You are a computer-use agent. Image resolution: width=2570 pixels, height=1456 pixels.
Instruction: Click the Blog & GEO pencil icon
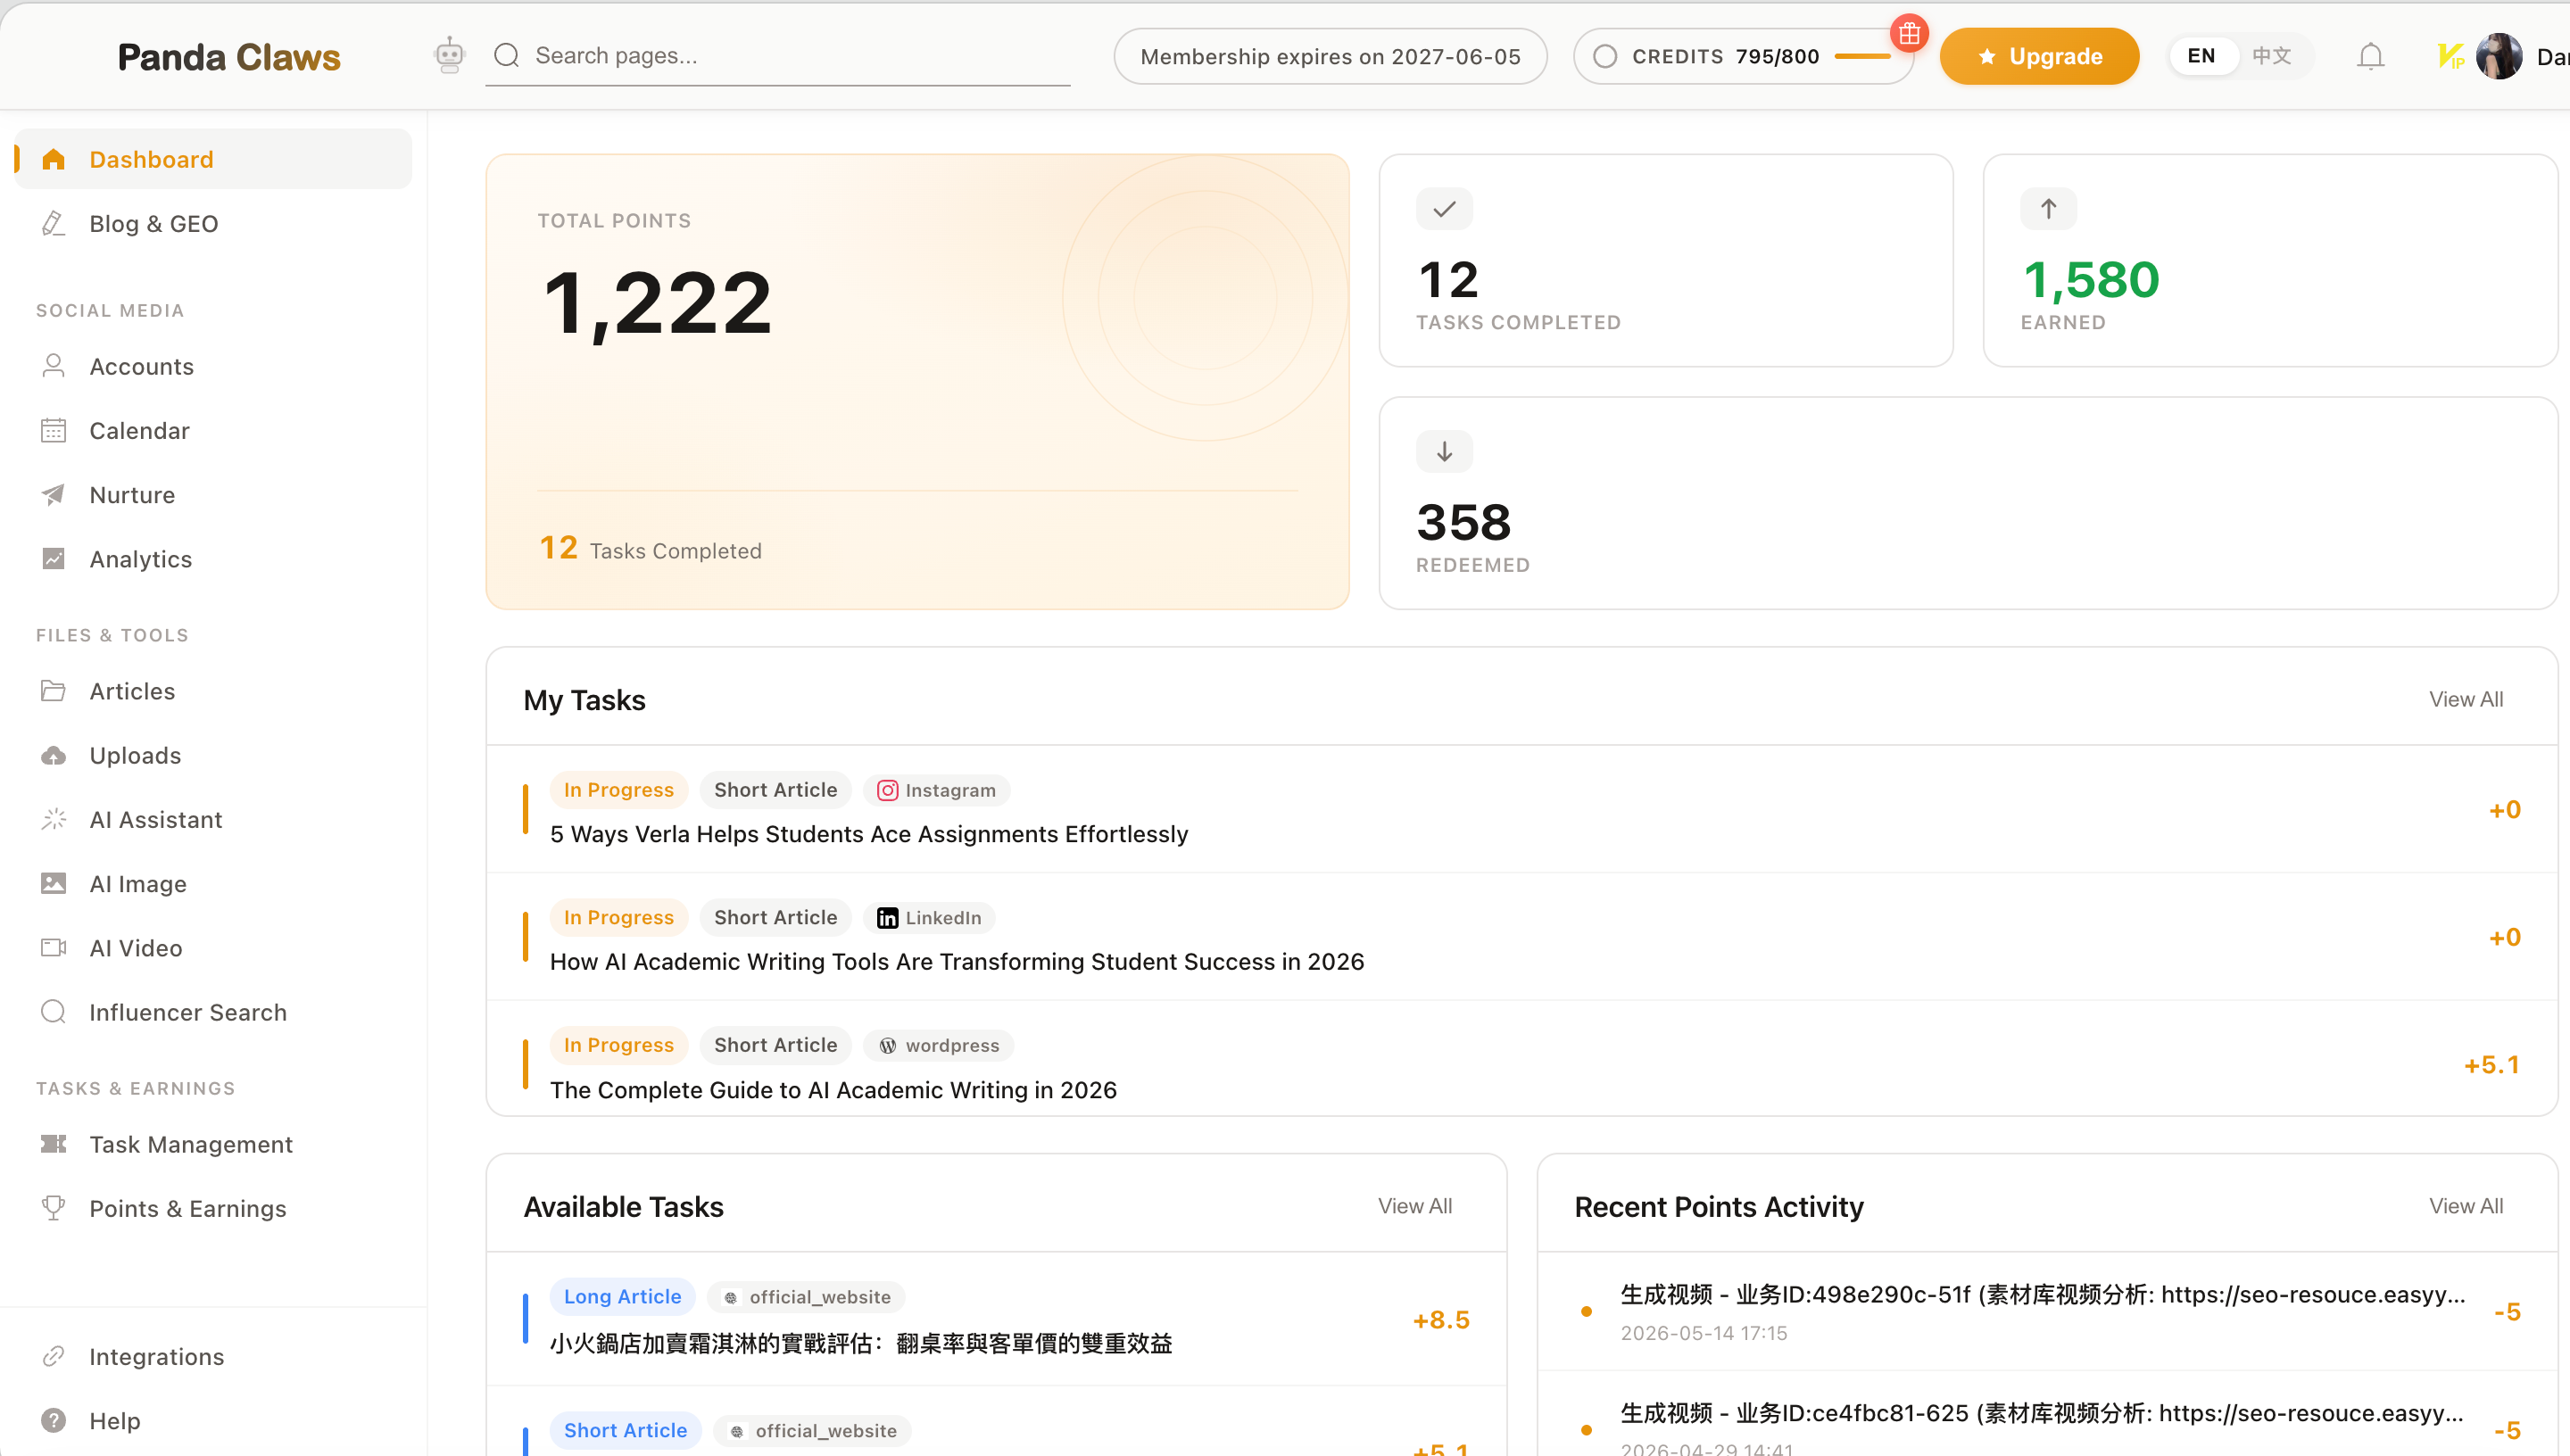pyautogui.click(x=54, y=223)
